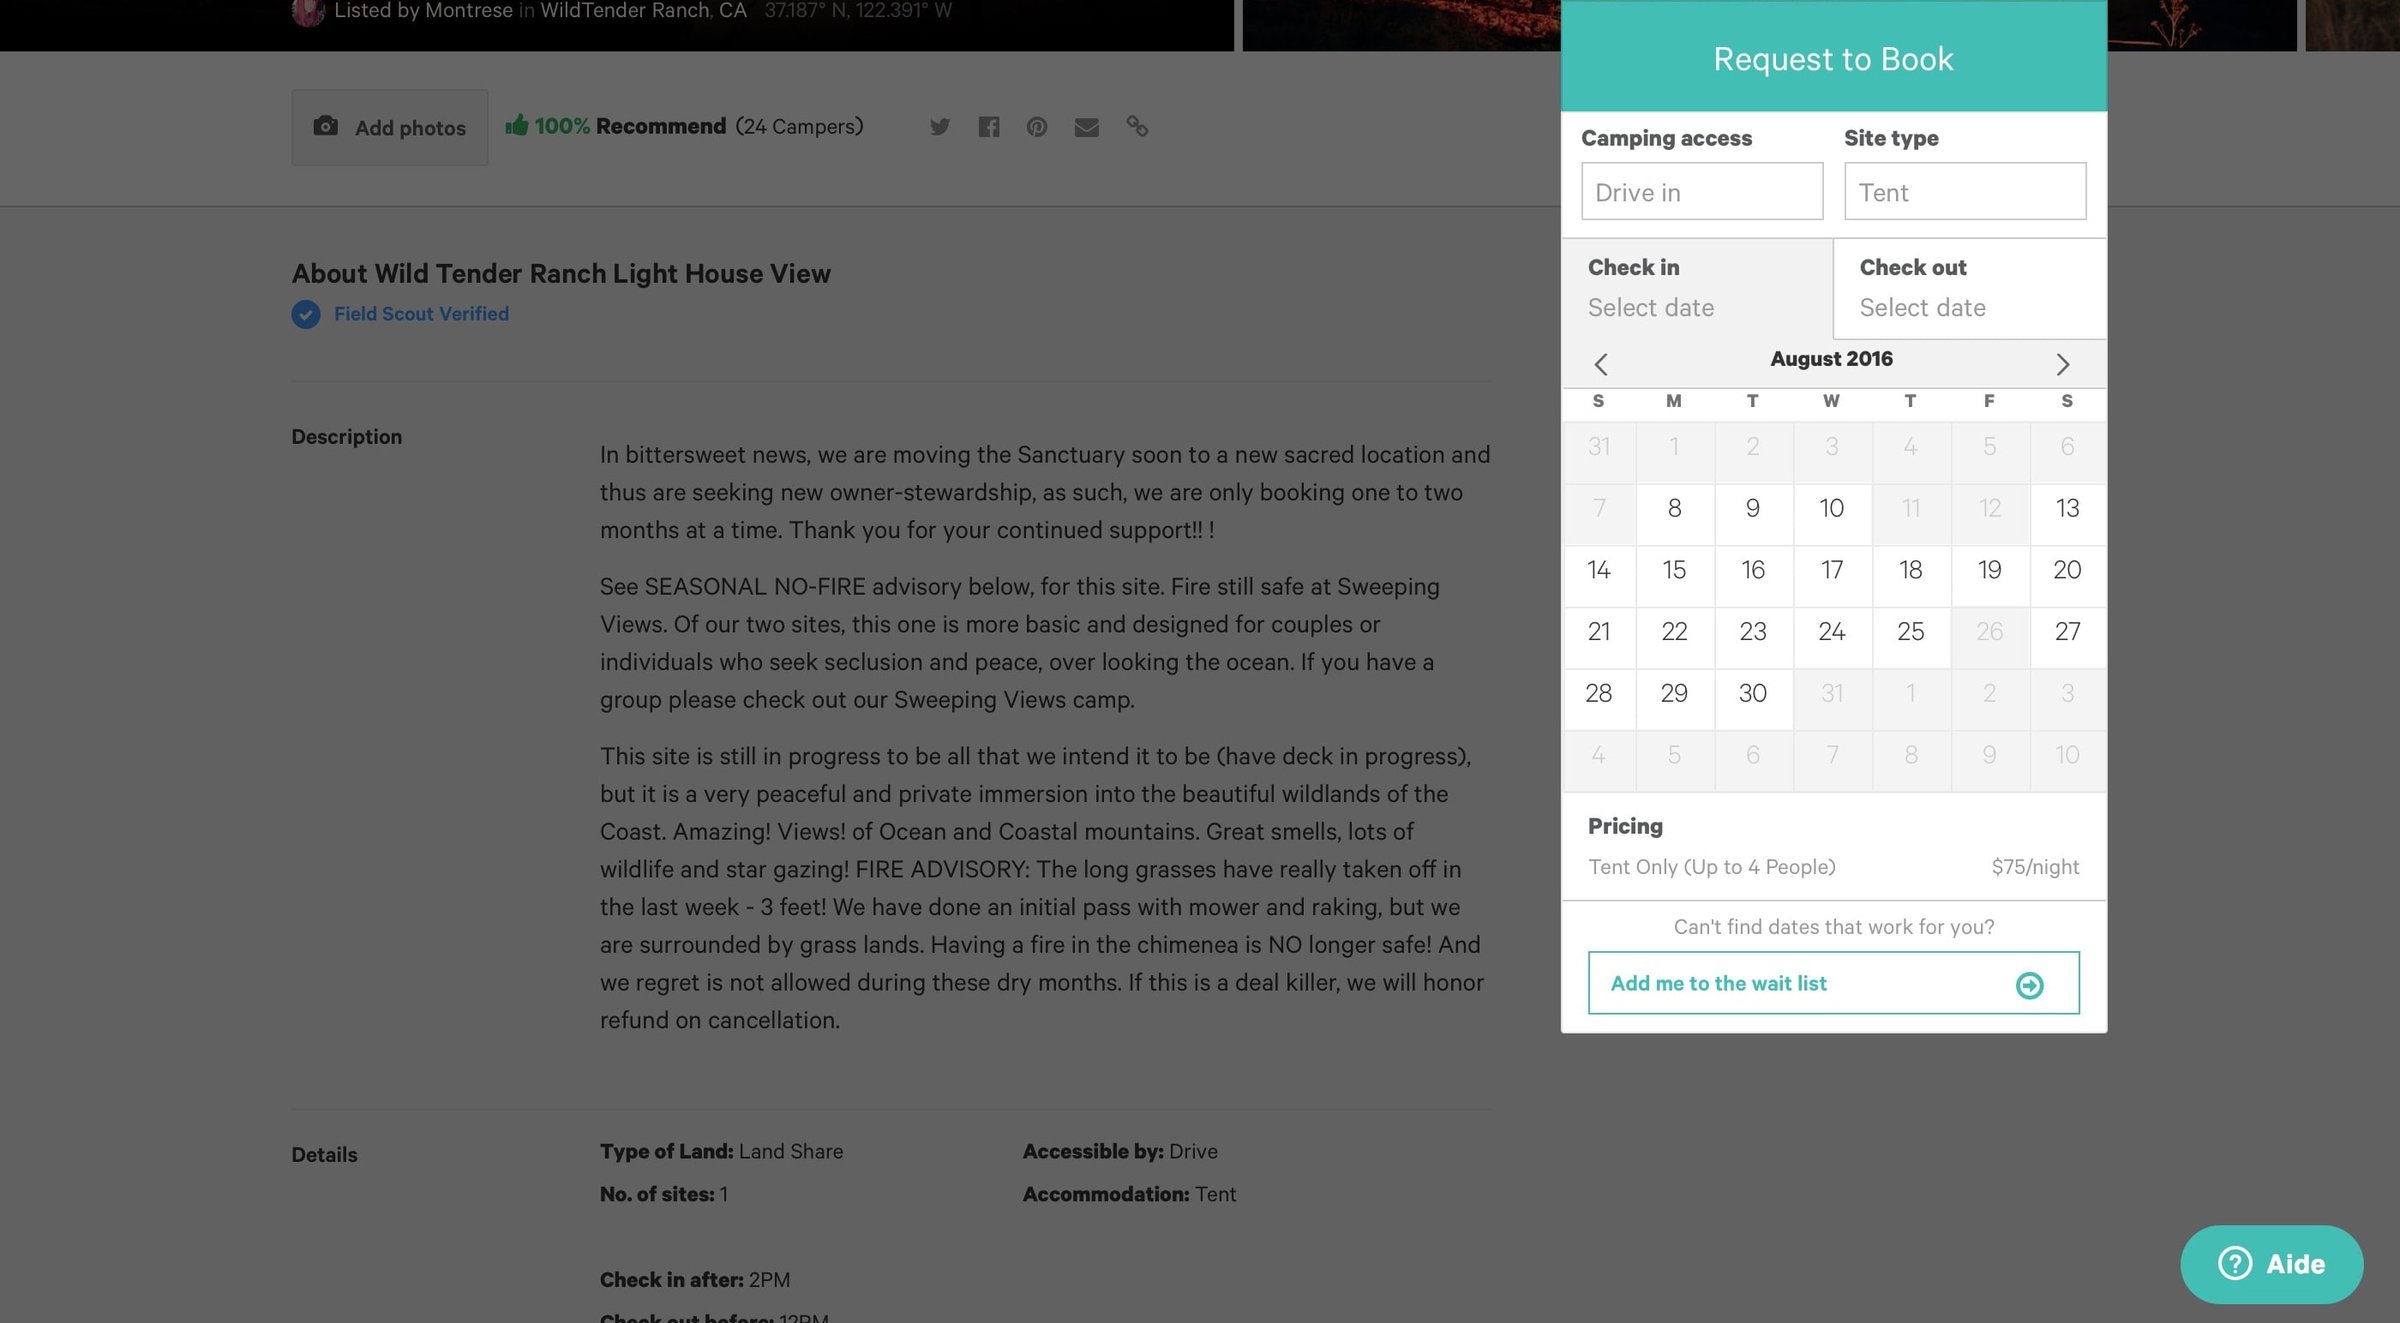This screenshot has width=2400, height=1323.
Task: Click About Wild Tender Ranch Light House View heading
Action: 561,274
